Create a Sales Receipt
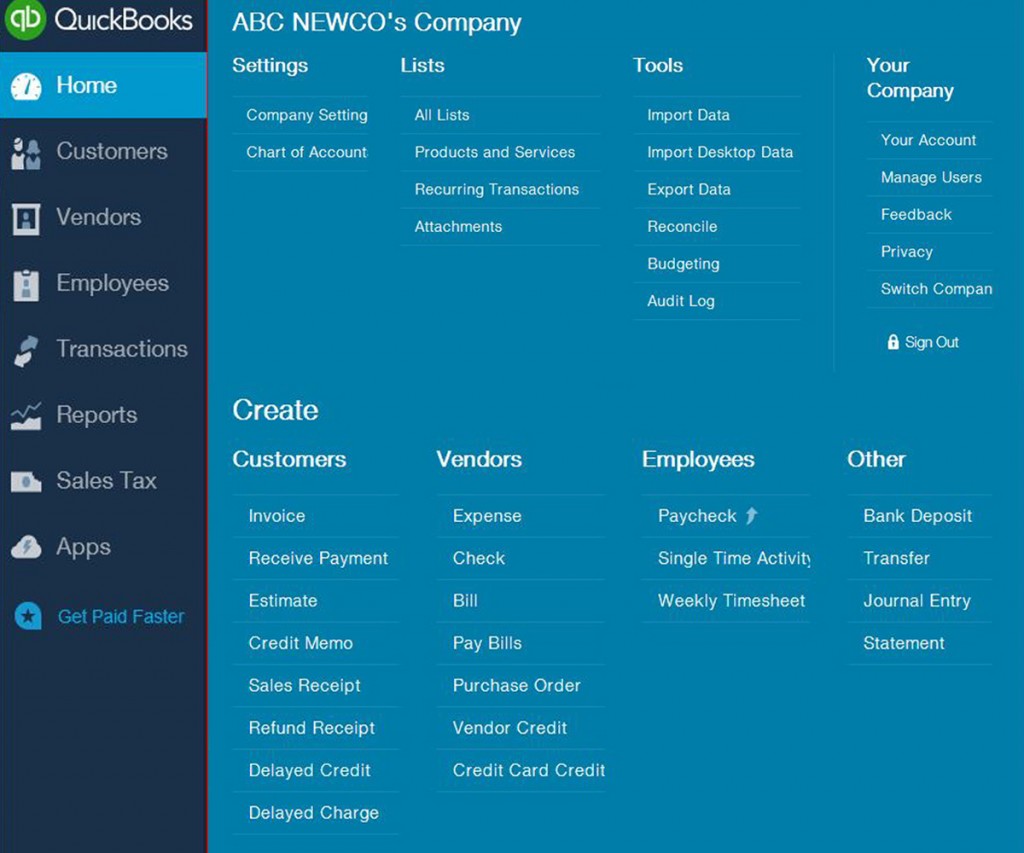This screenshot has height=853, width=1024. tap(305, 686)
